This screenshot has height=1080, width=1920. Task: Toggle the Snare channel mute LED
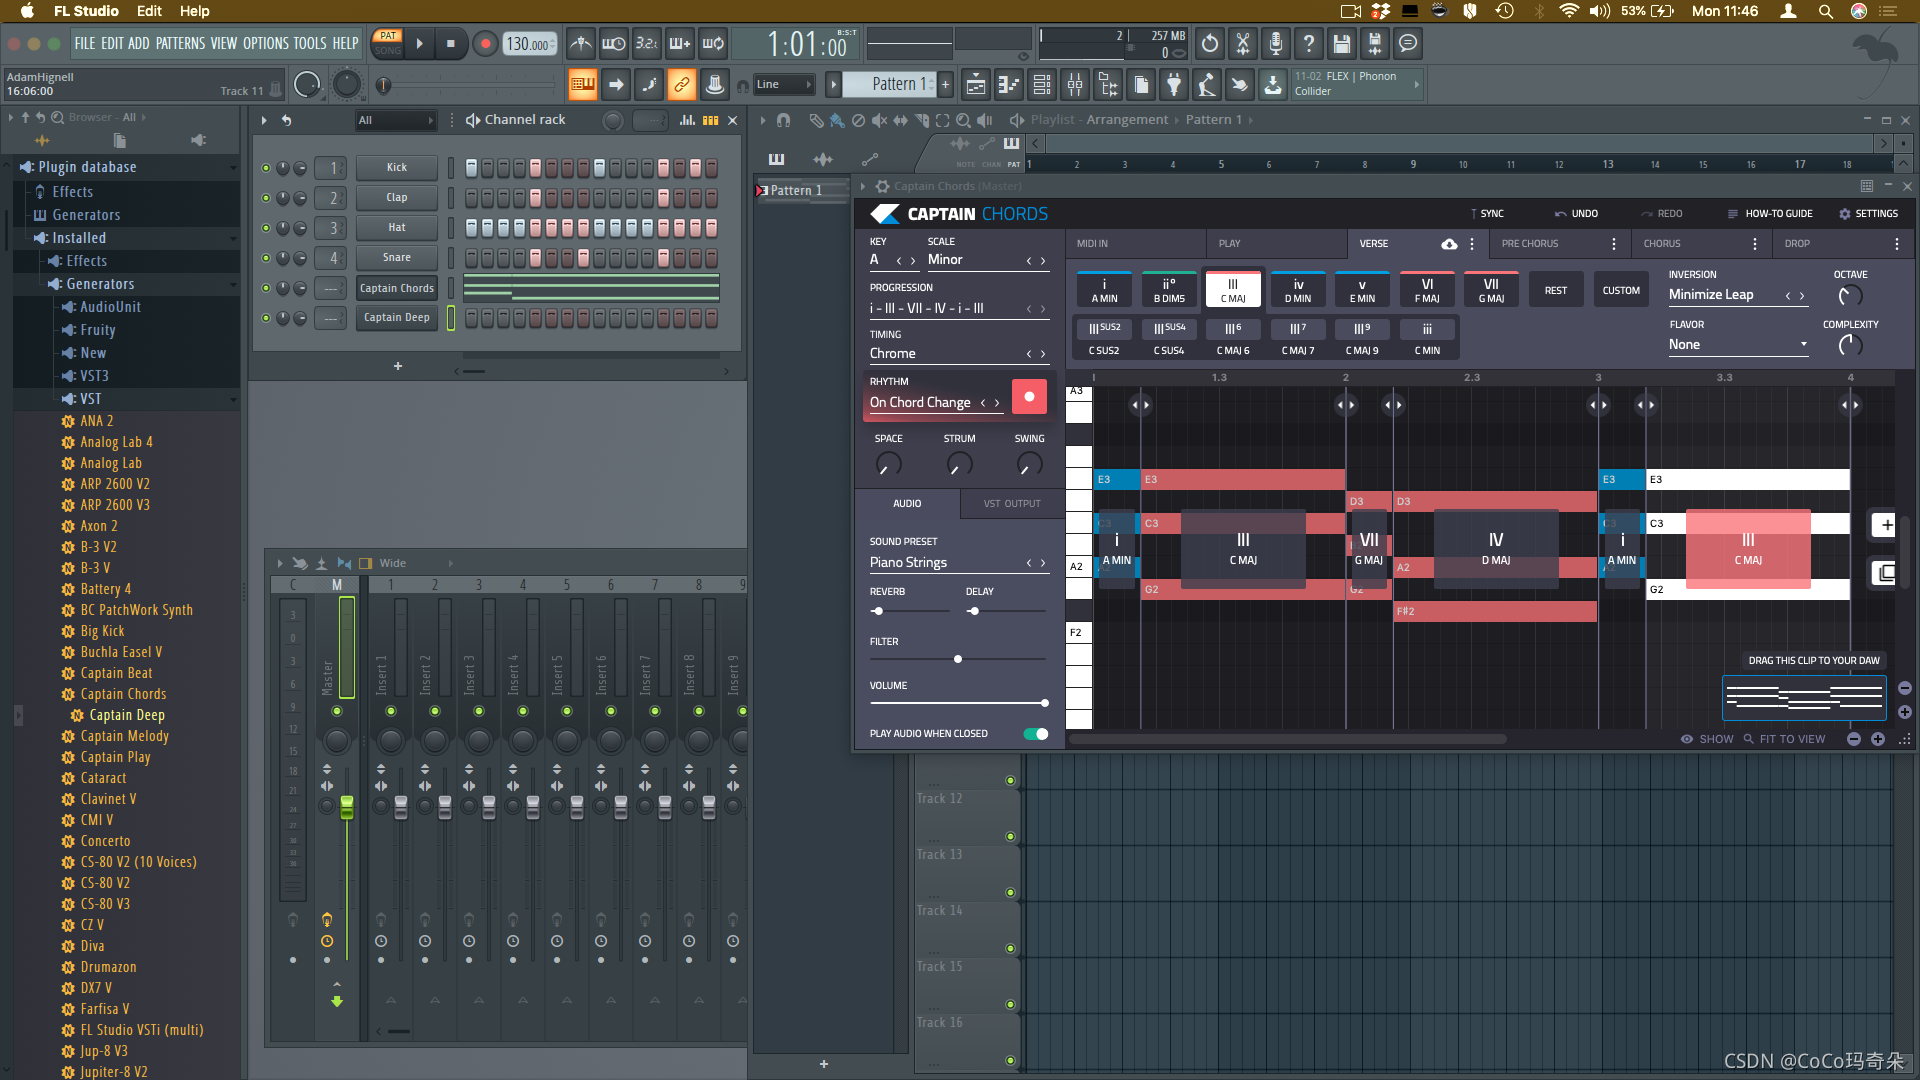pos(266,258)
